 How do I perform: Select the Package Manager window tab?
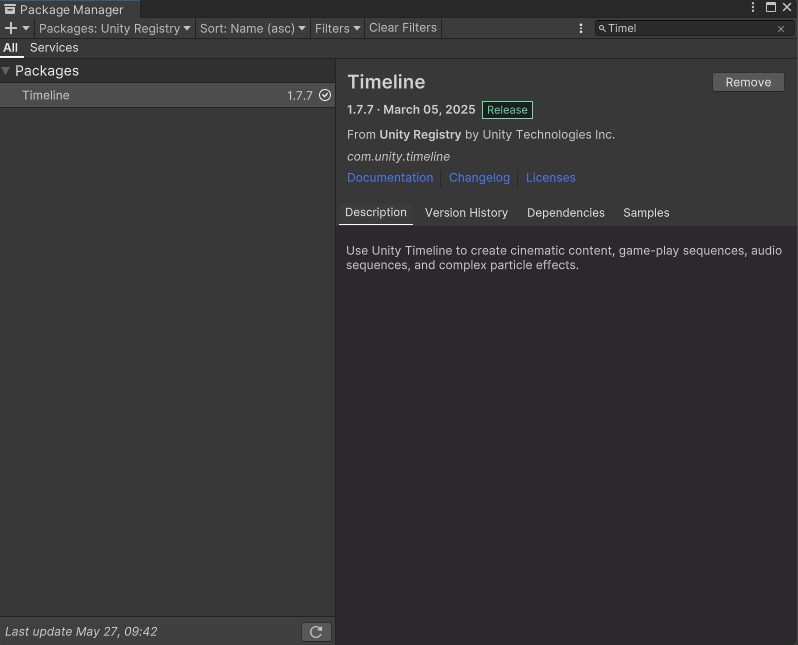tap(70, 9)
